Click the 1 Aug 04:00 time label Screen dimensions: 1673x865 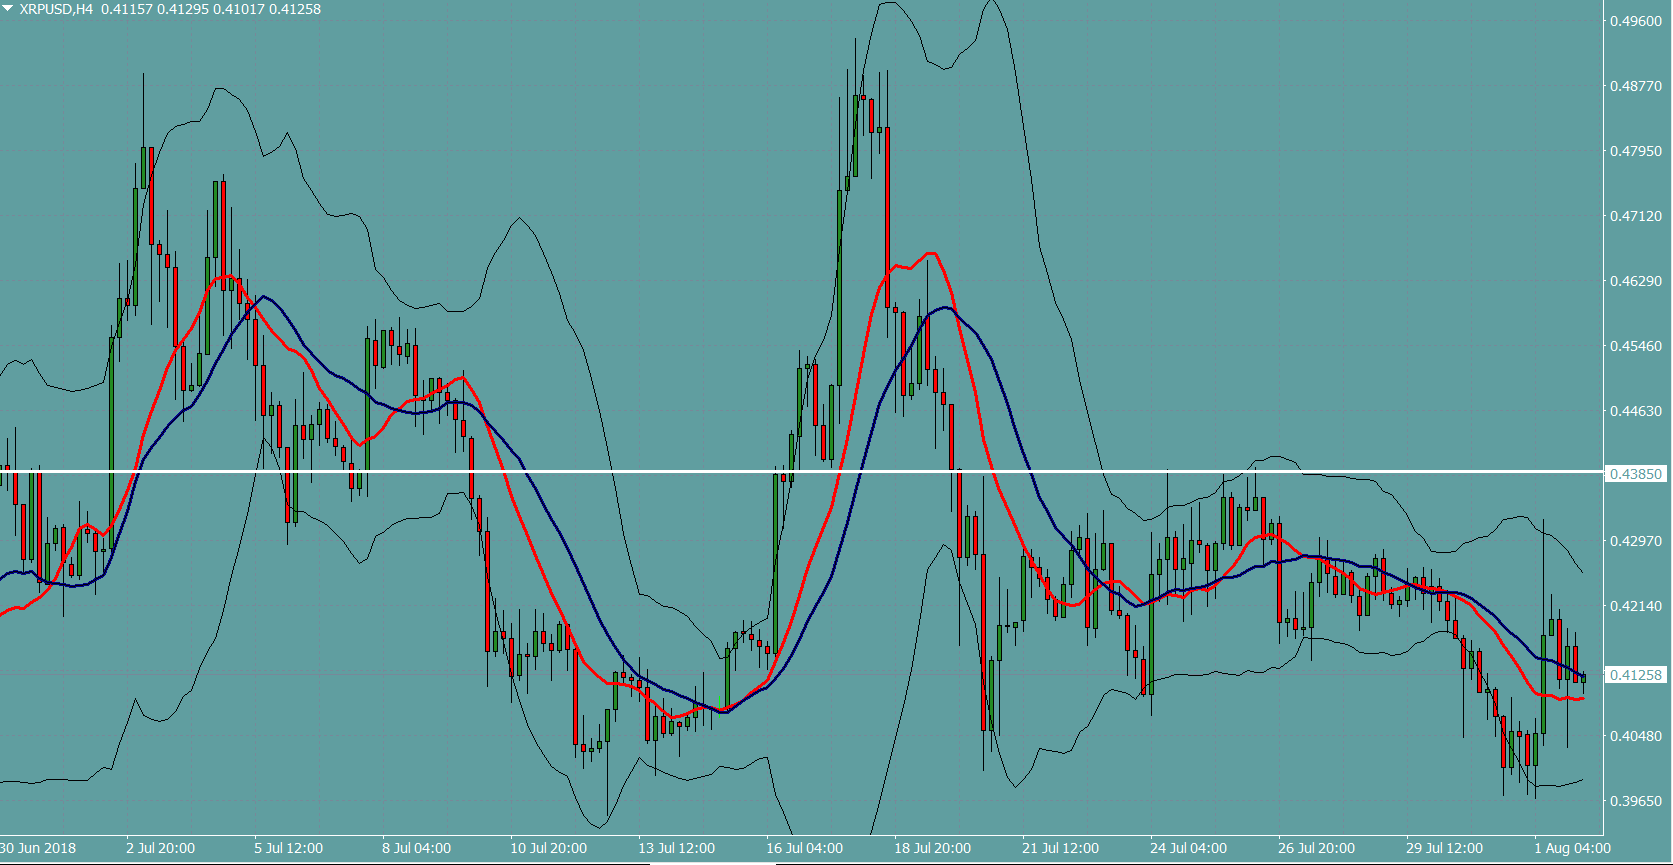(1573, 848)
